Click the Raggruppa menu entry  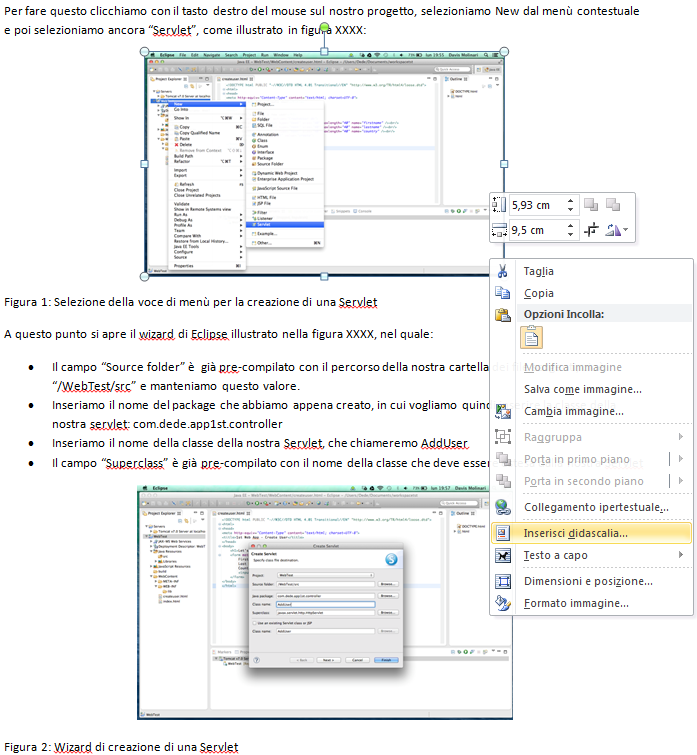point(553,437)
